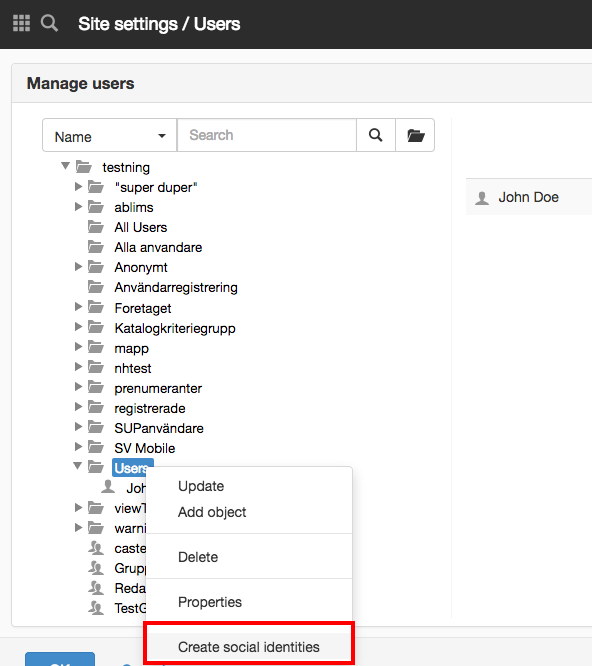The image size is (592, 666).
Task: Expand the ablims folder
Action: [x=78, y=206]
